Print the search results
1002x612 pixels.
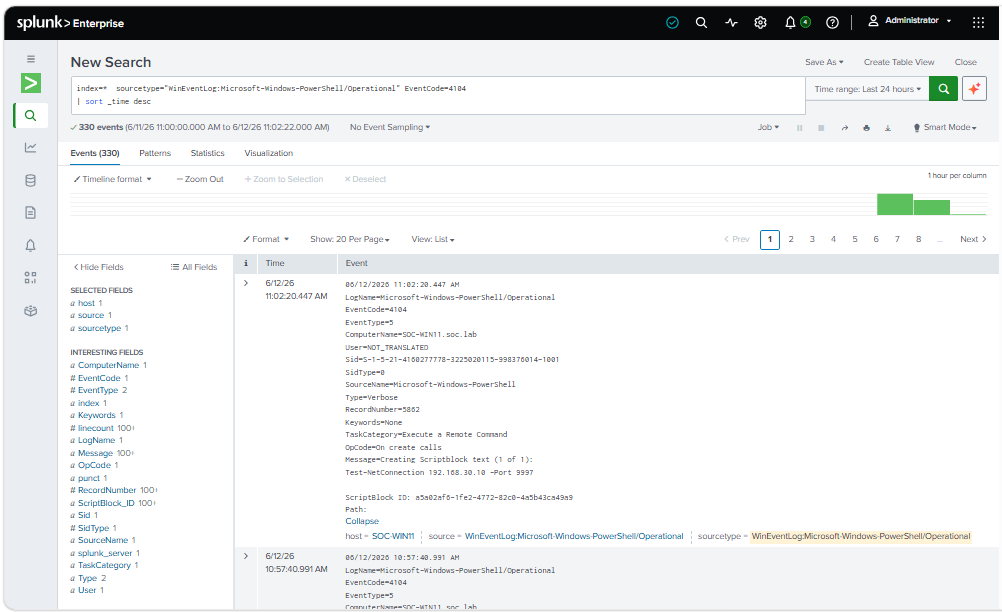pos(867,128)
